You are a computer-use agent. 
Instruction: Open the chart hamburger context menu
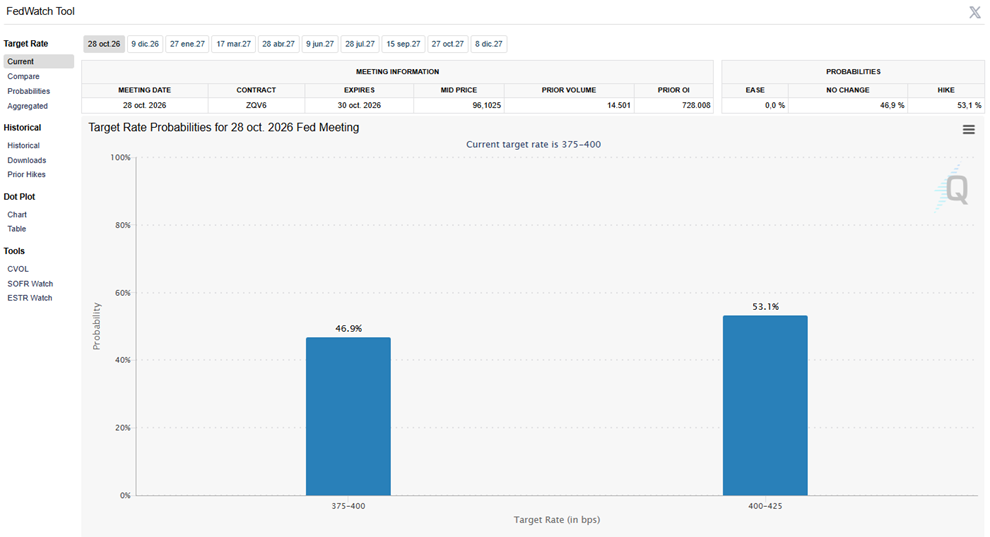969,129
